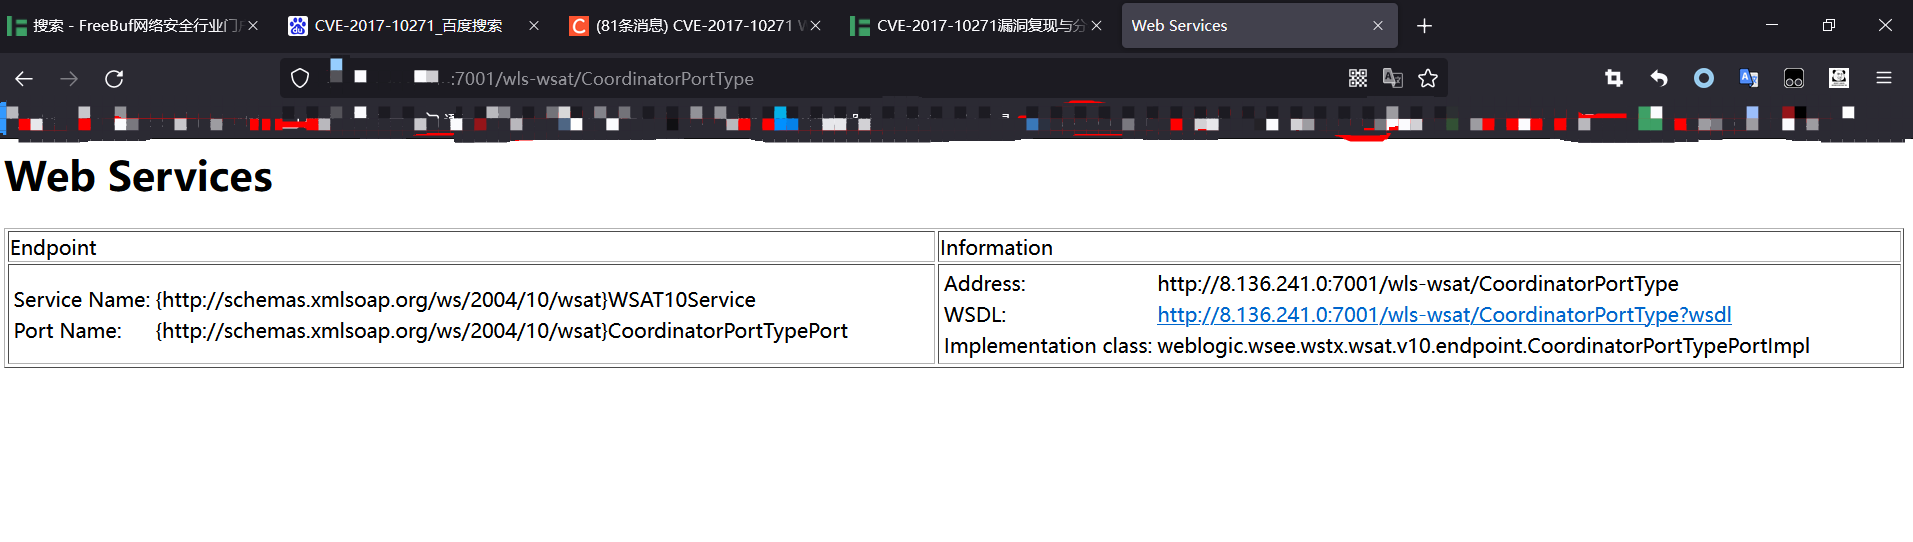Close the Firefox browser window
1913x542 pixels.
coord(1885,25)
